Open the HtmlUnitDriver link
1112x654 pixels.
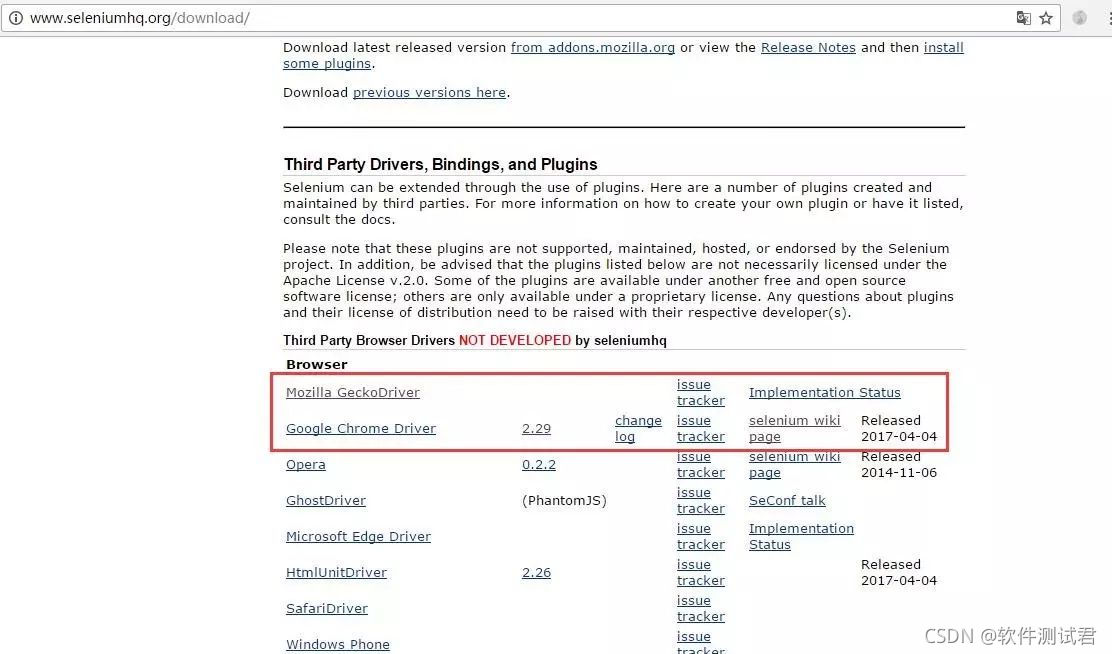(x=336, y=573)
